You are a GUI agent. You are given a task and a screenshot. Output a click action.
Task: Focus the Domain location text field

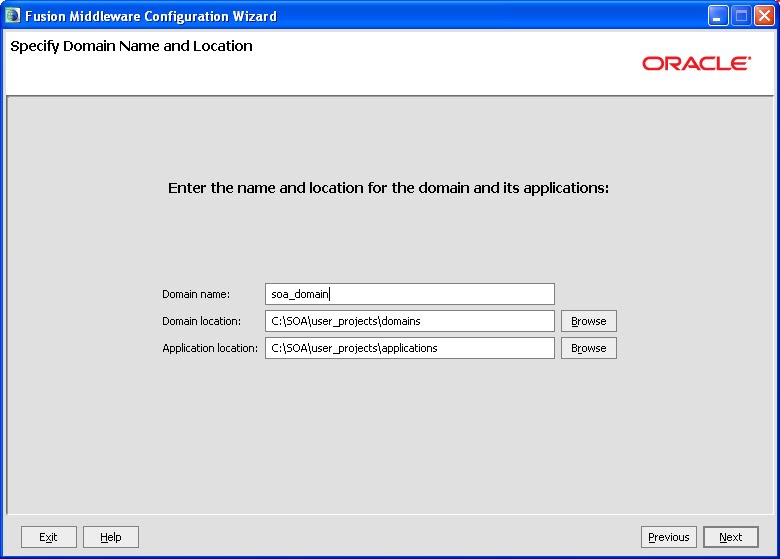point(409,321)
